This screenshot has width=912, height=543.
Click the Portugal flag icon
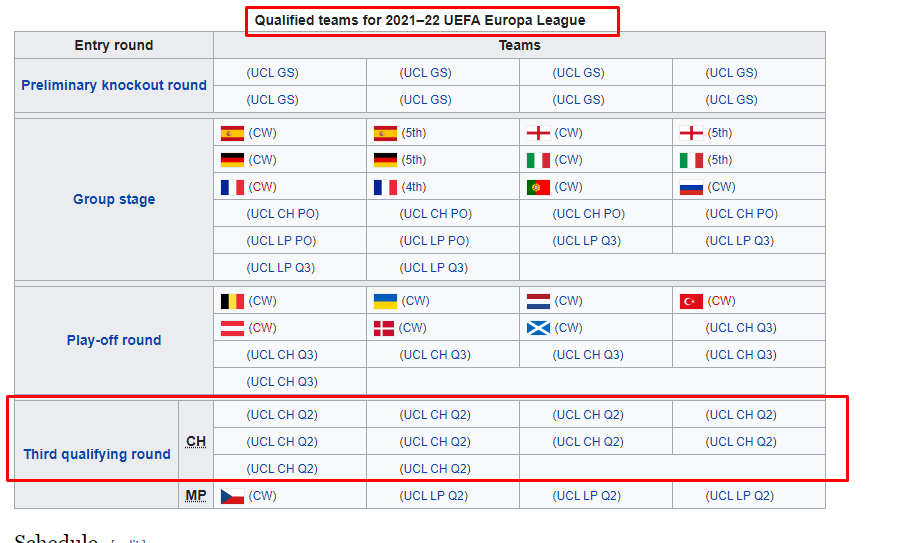pyautogui.click(x=538, y=187)
